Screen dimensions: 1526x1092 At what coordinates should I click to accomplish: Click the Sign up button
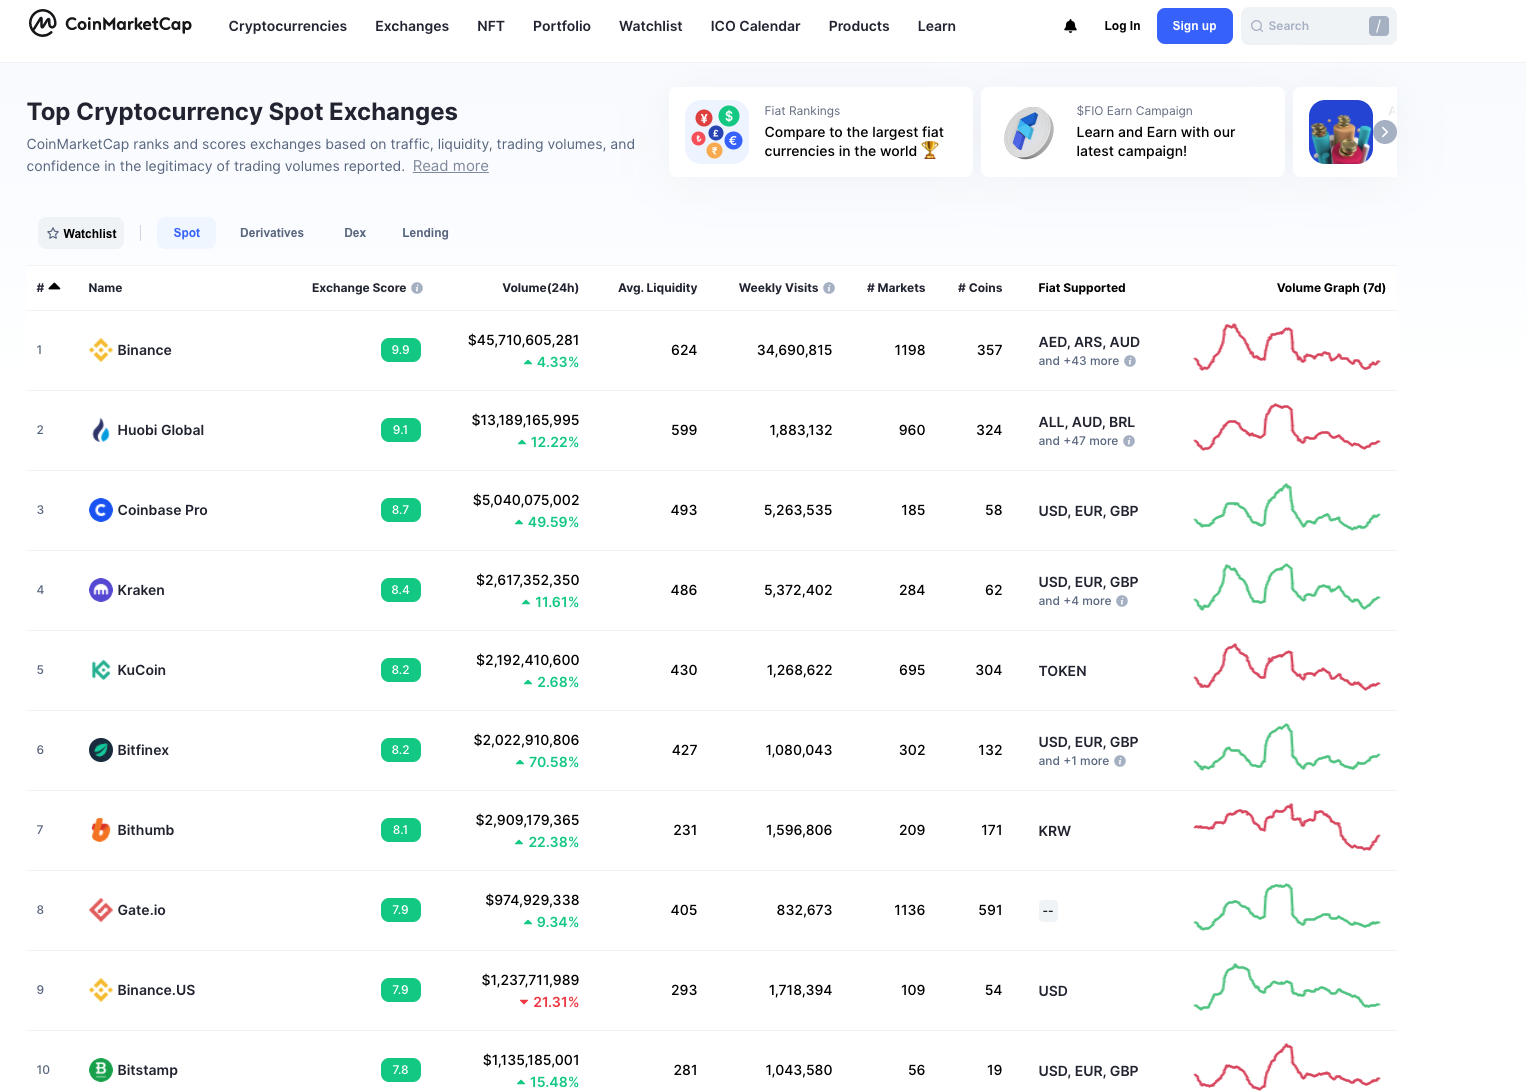(1195, 26)
